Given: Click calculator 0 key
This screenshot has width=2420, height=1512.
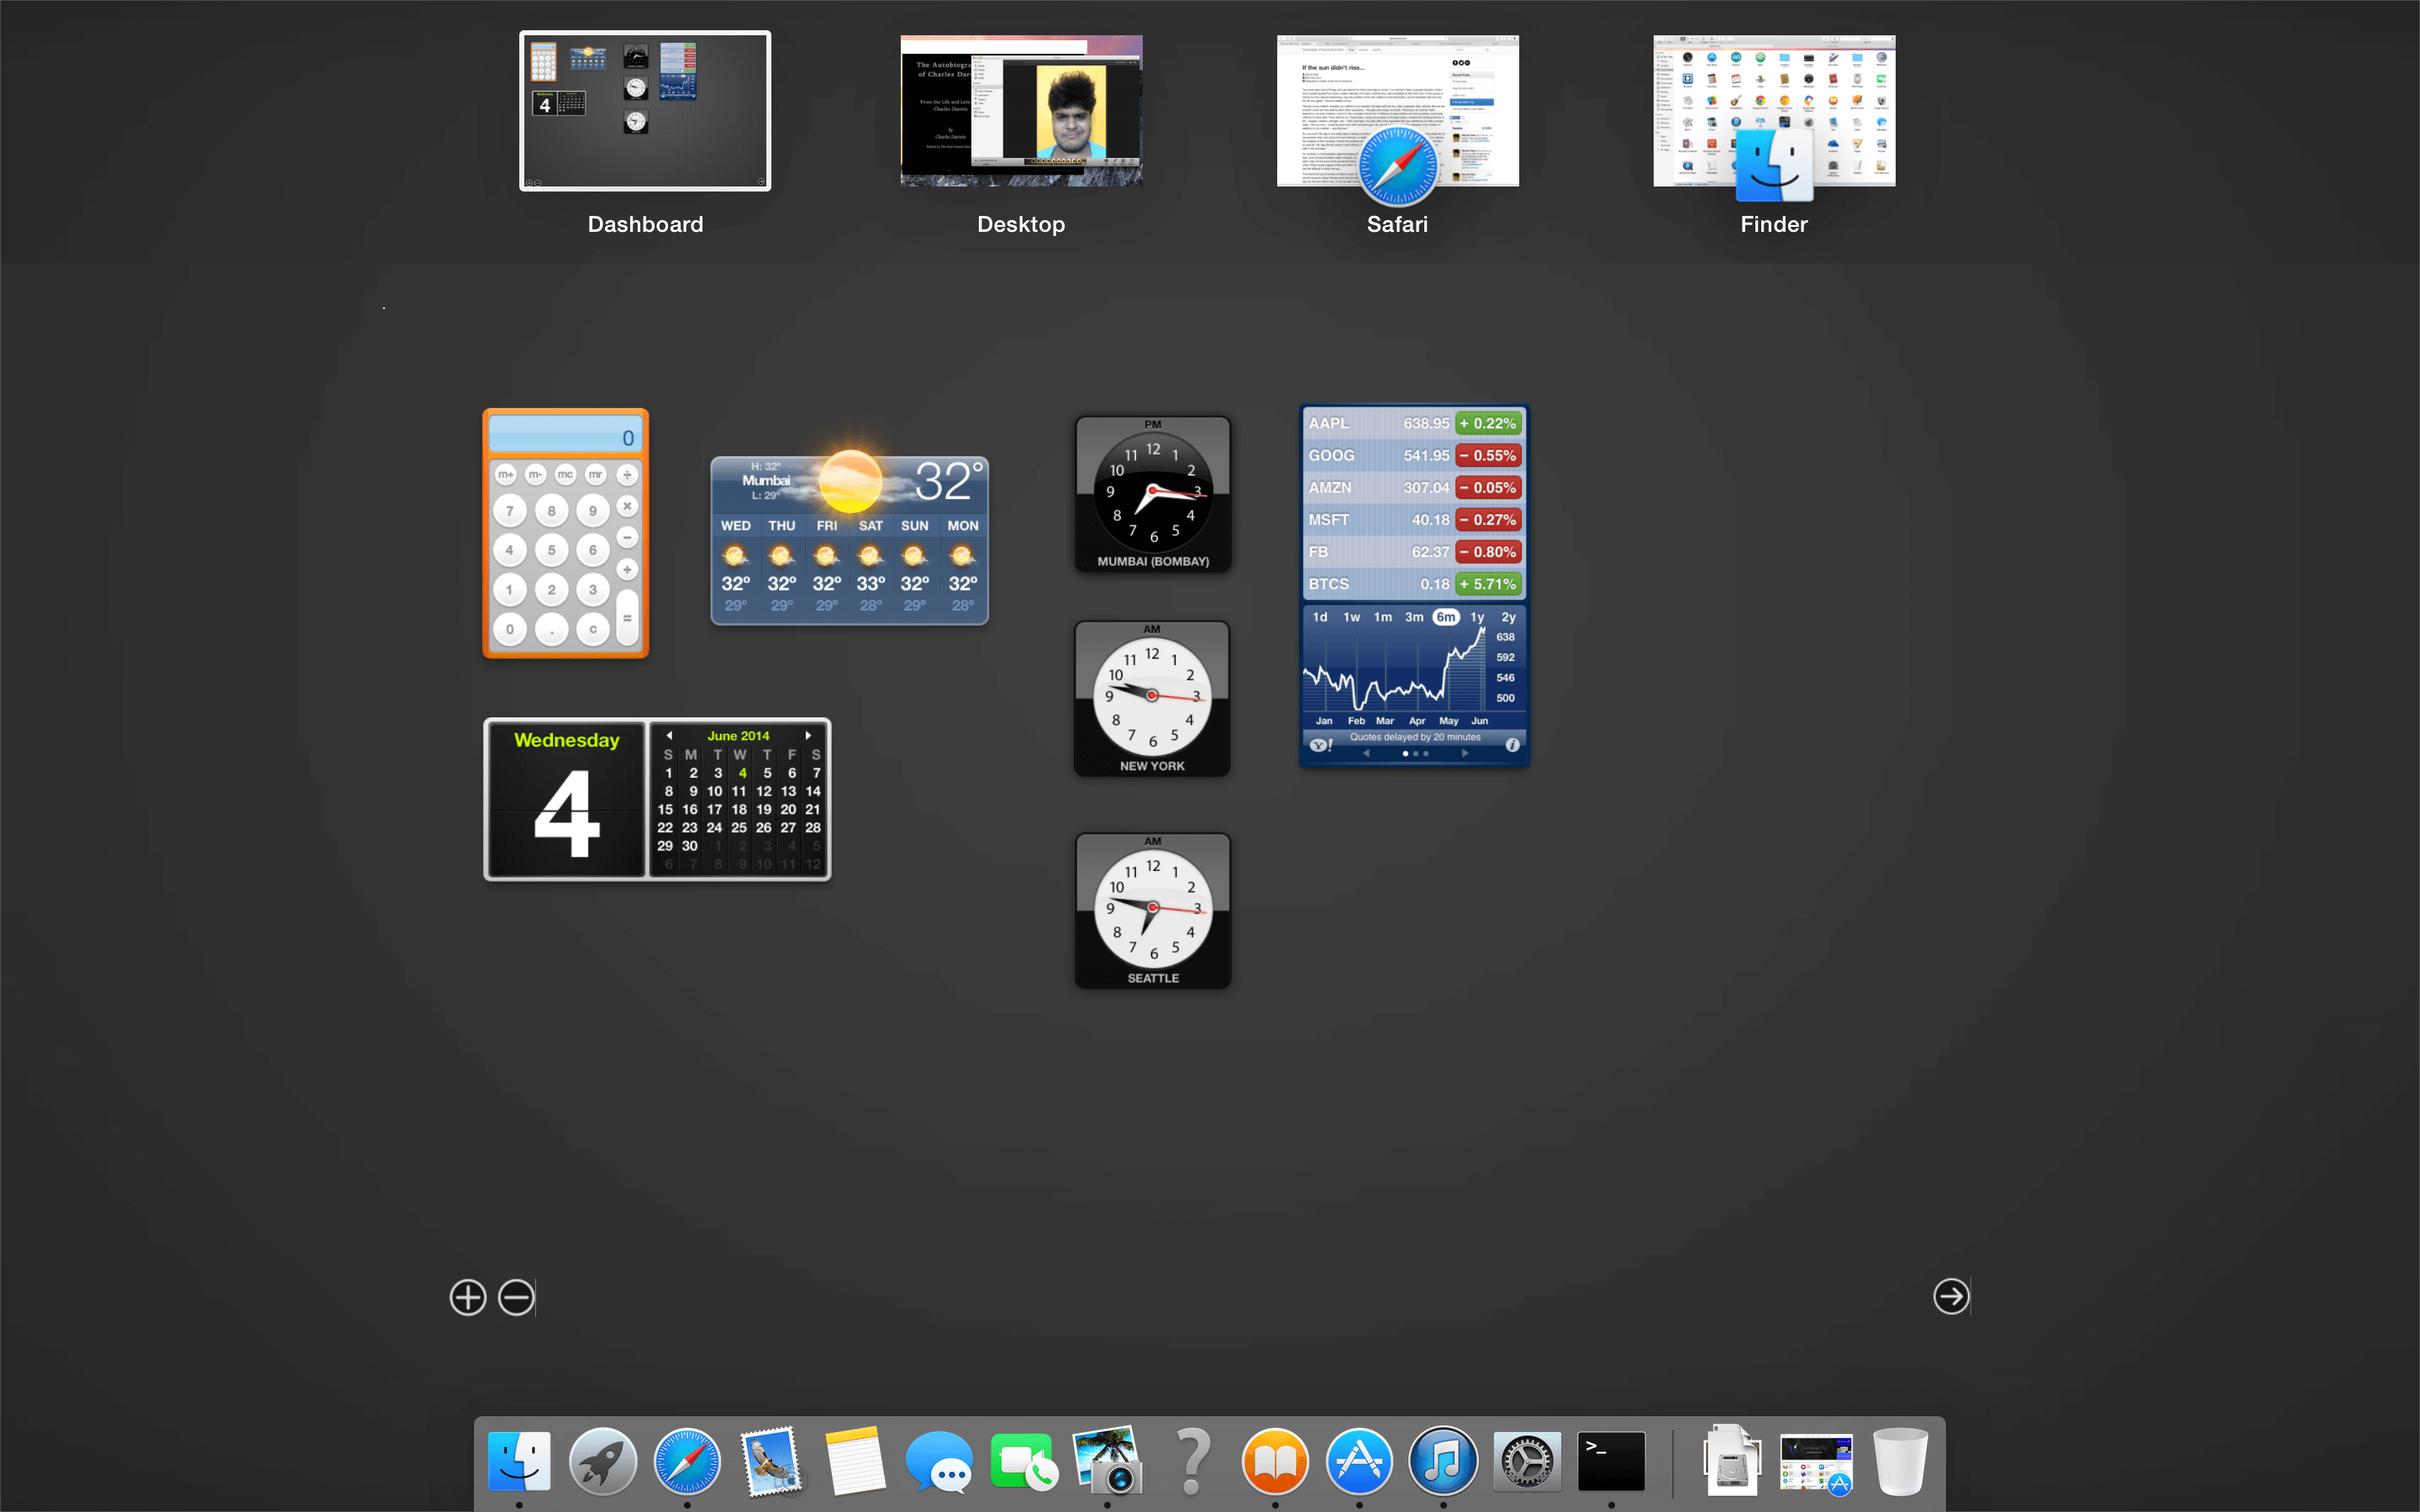Looking at the screenshot, I should (510, 629).
